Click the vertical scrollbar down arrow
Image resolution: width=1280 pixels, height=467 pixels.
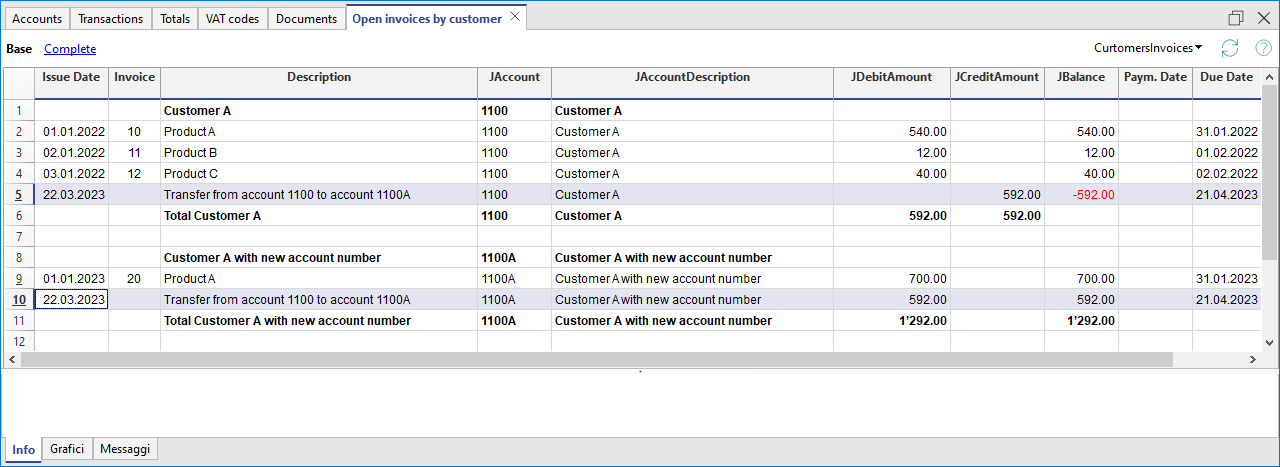[x=1270, y=342]
